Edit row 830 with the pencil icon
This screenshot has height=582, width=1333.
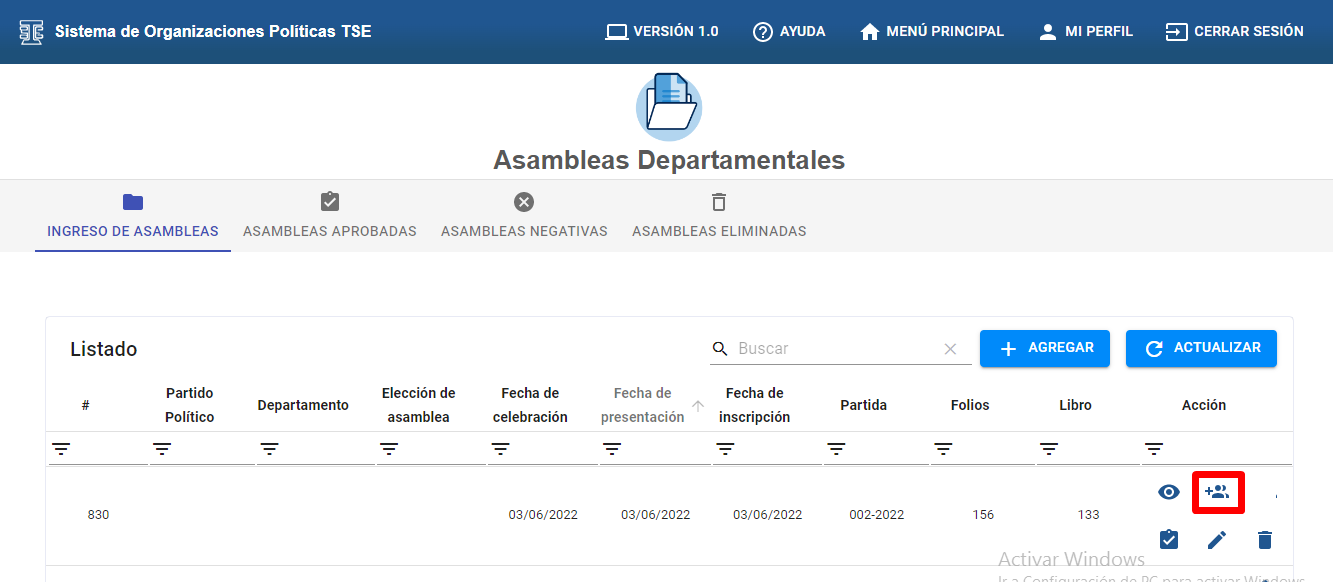1216,540
